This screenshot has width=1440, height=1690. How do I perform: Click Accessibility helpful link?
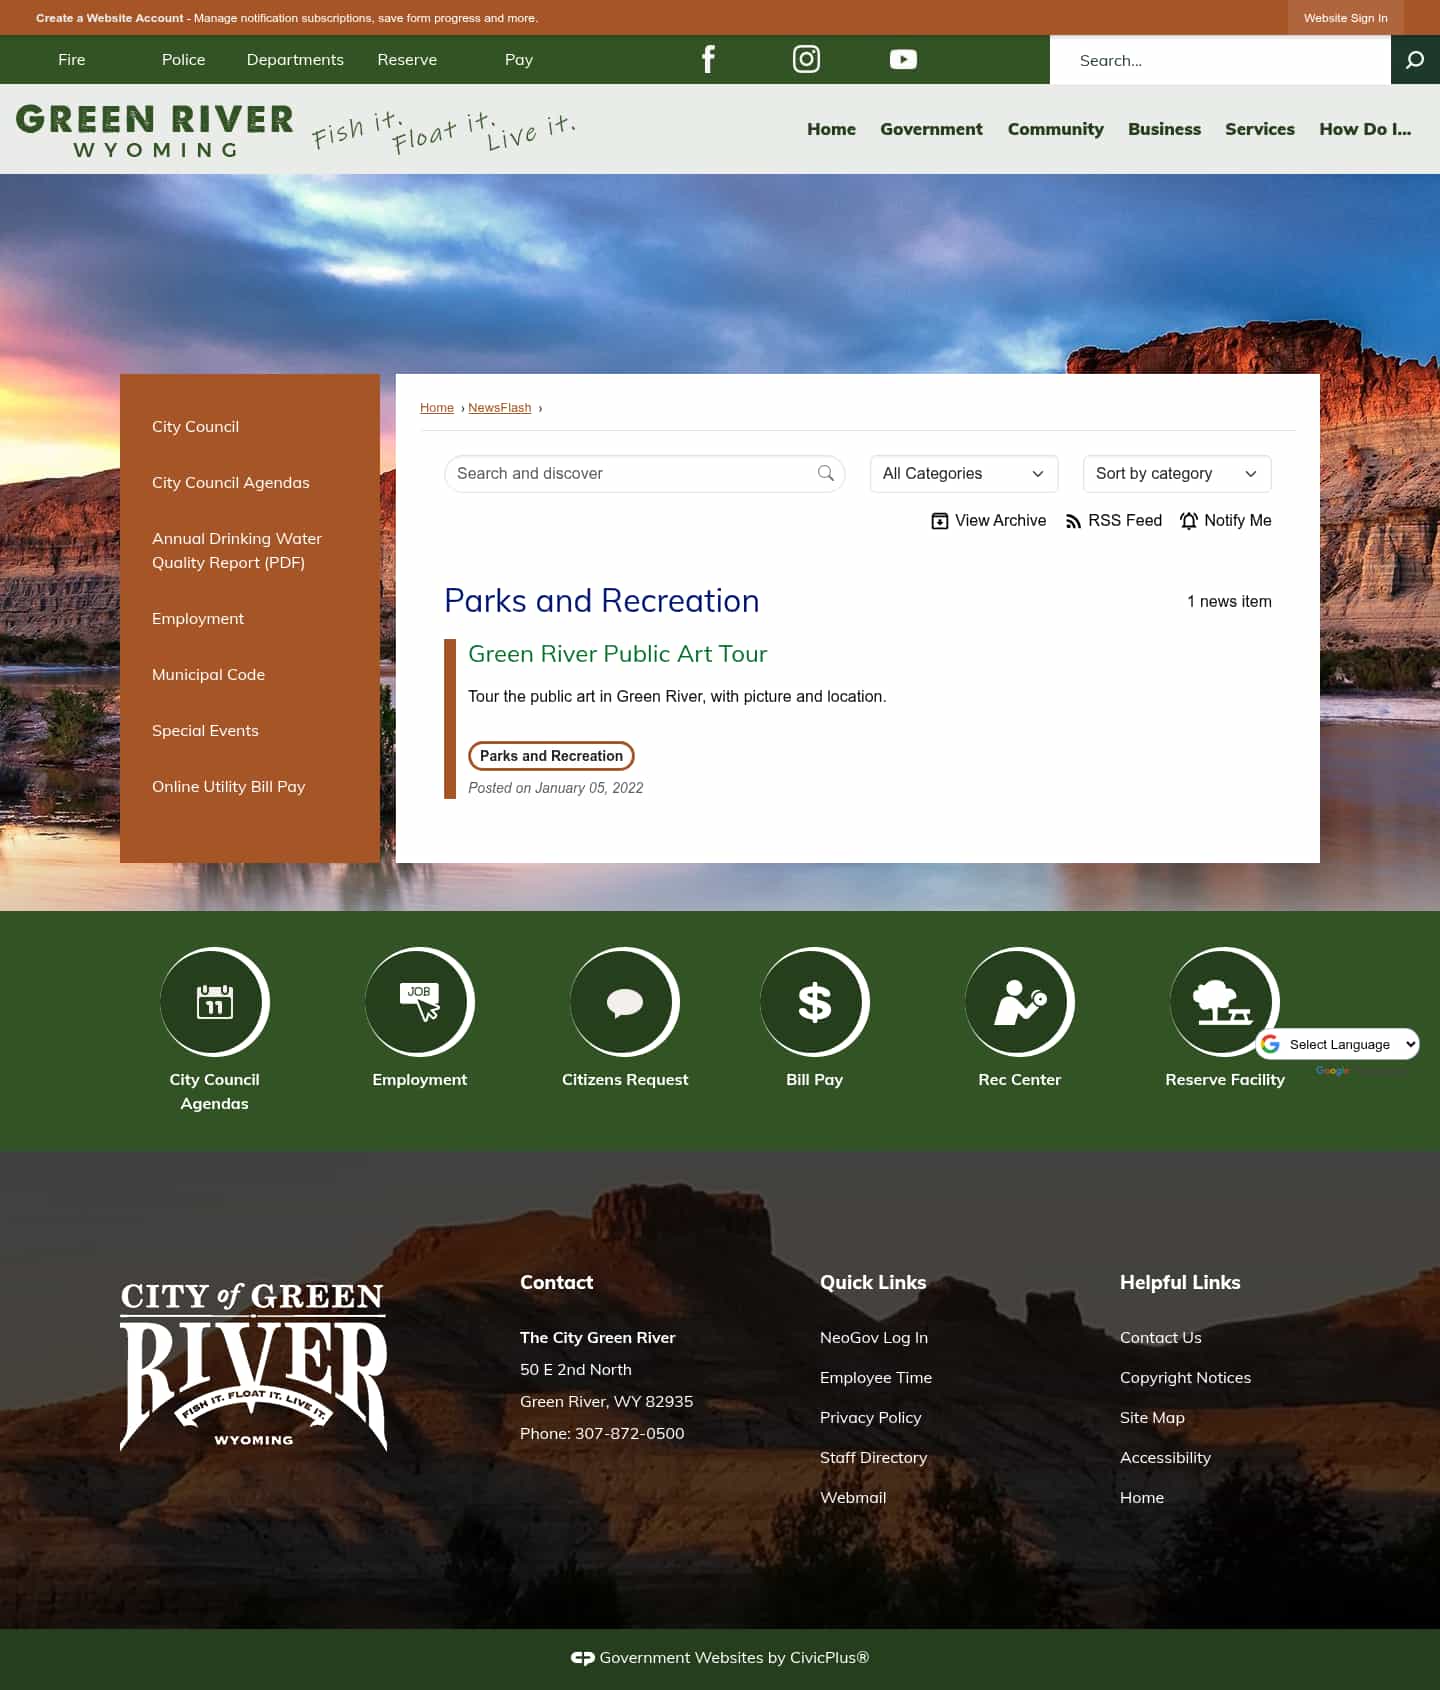(1165, 1458)
